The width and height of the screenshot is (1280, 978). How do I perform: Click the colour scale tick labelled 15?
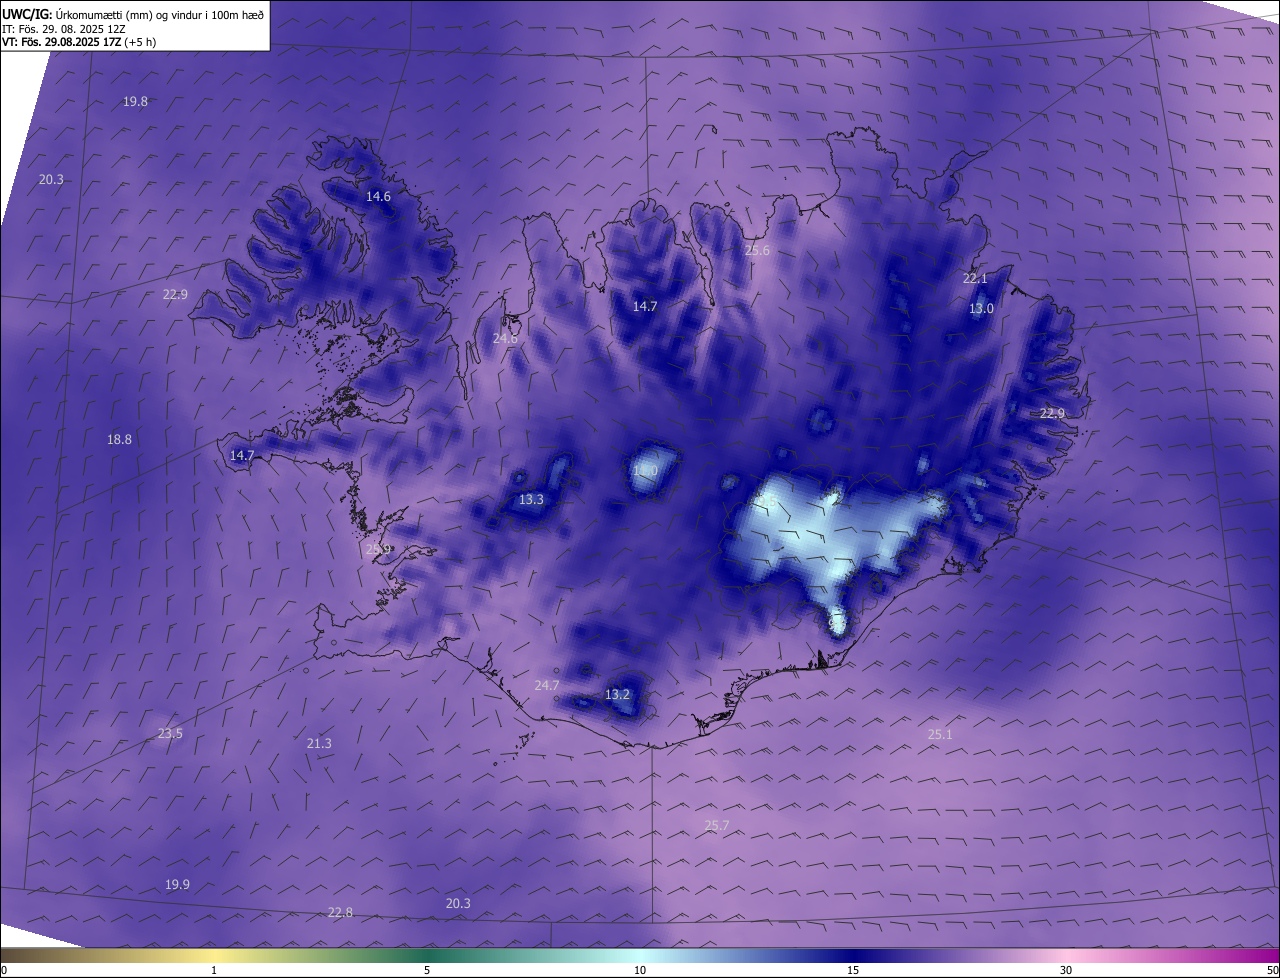[x=853, y=970]
